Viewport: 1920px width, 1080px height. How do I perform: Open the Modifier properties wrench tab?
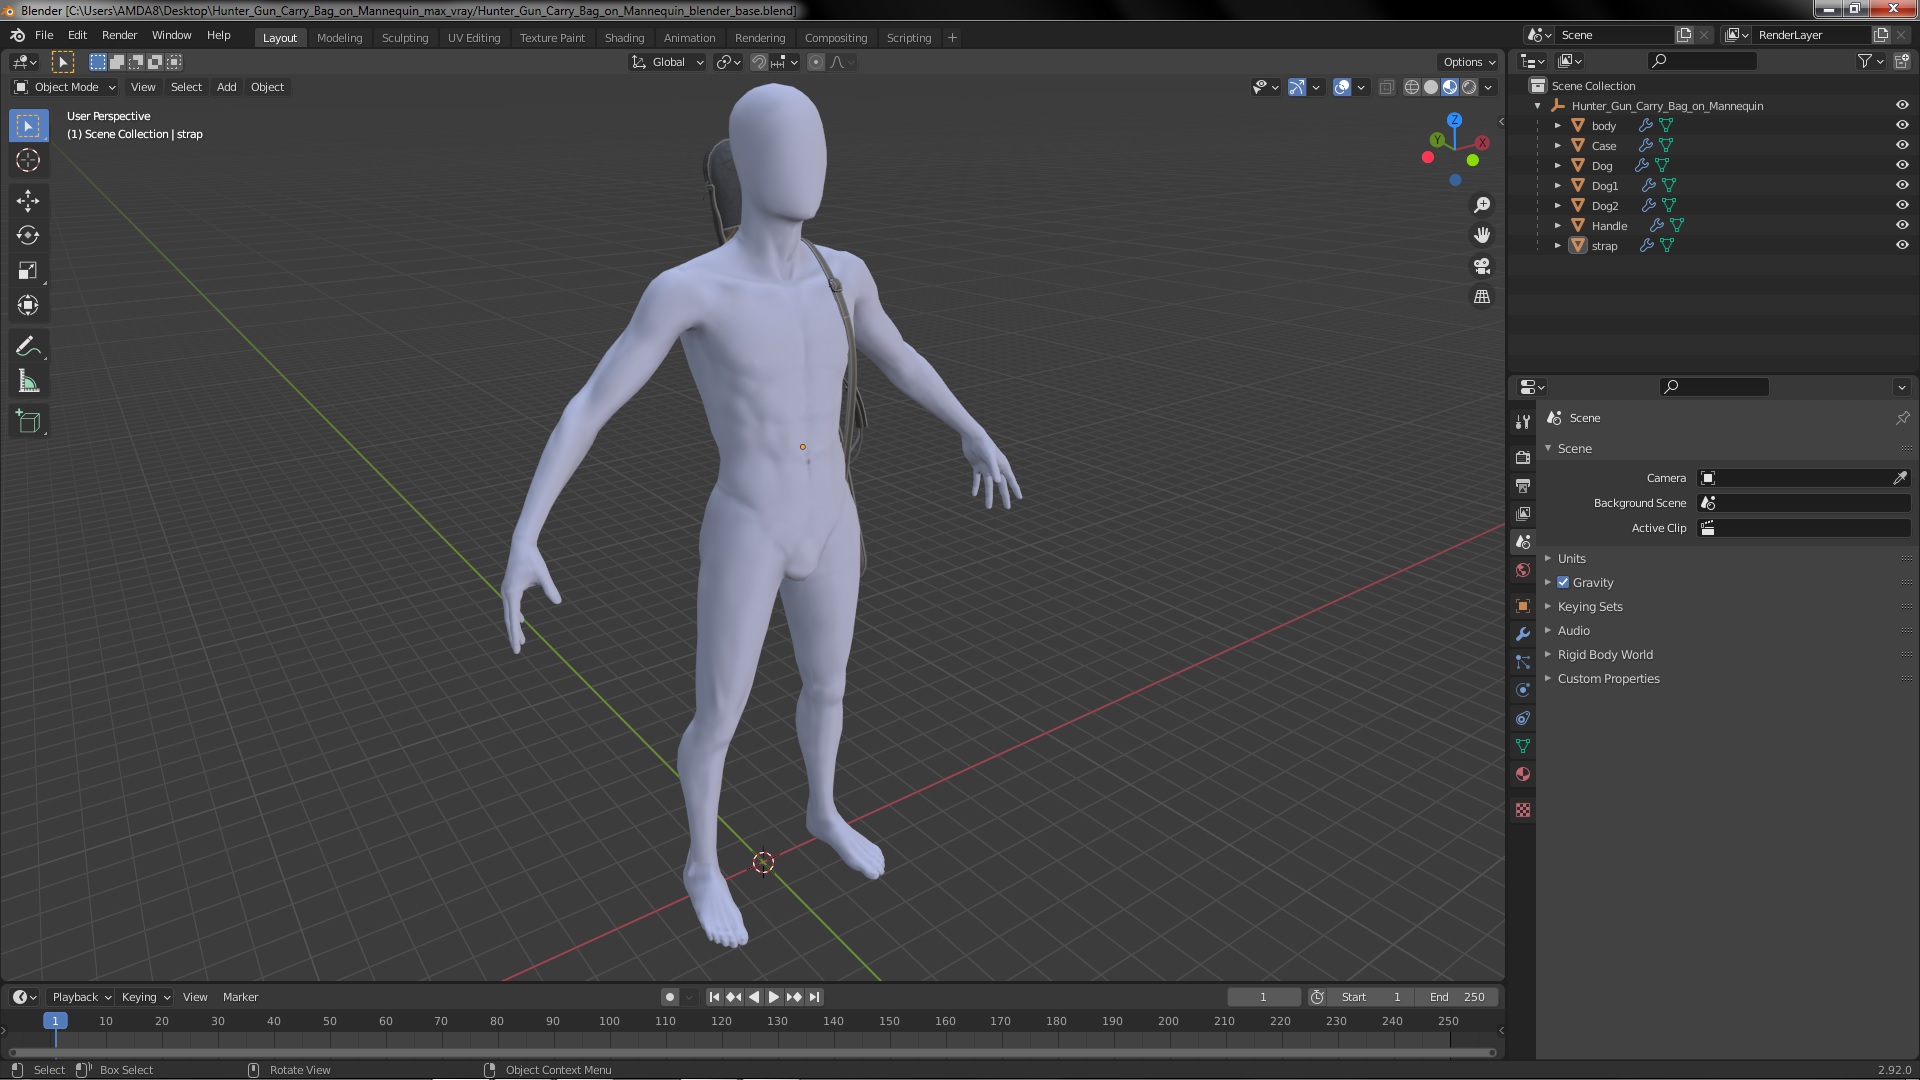pyautogui.click(x=1523, y=634)
